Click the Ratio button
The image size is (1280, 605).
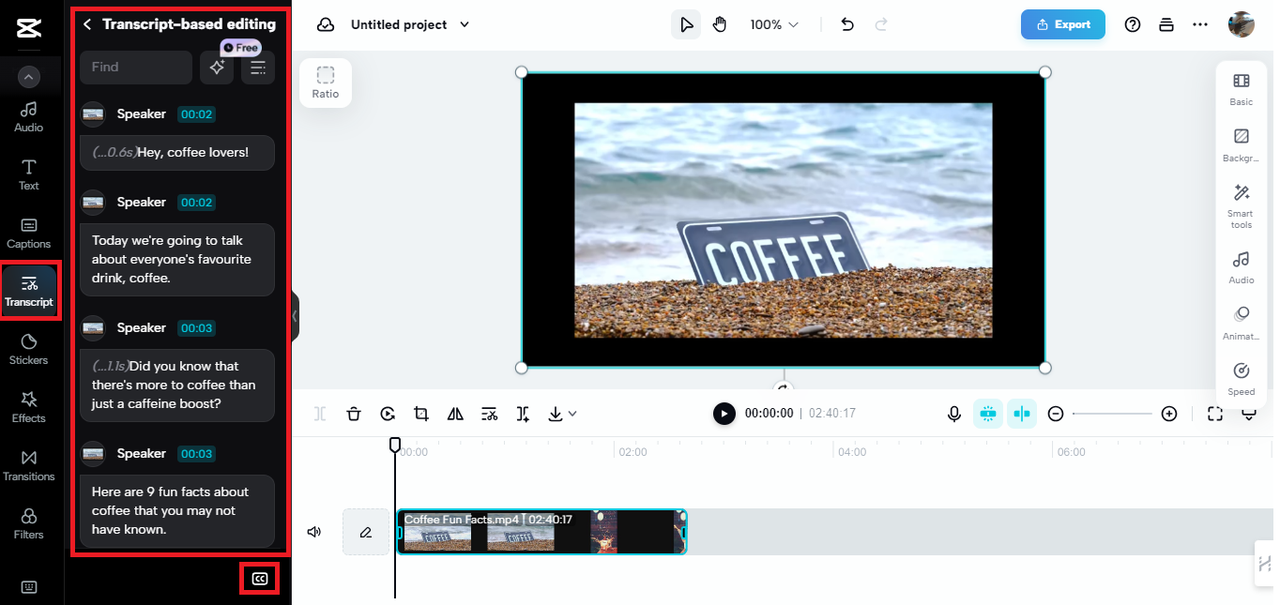tap(325, 82)
